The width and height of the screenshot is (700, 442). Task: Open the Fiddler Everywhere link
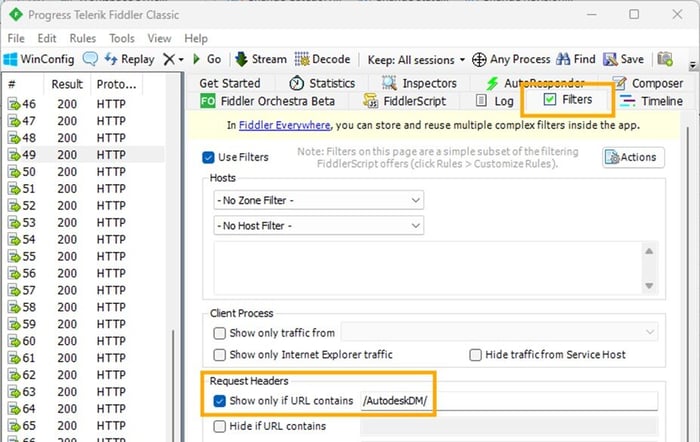coord(284,125)
